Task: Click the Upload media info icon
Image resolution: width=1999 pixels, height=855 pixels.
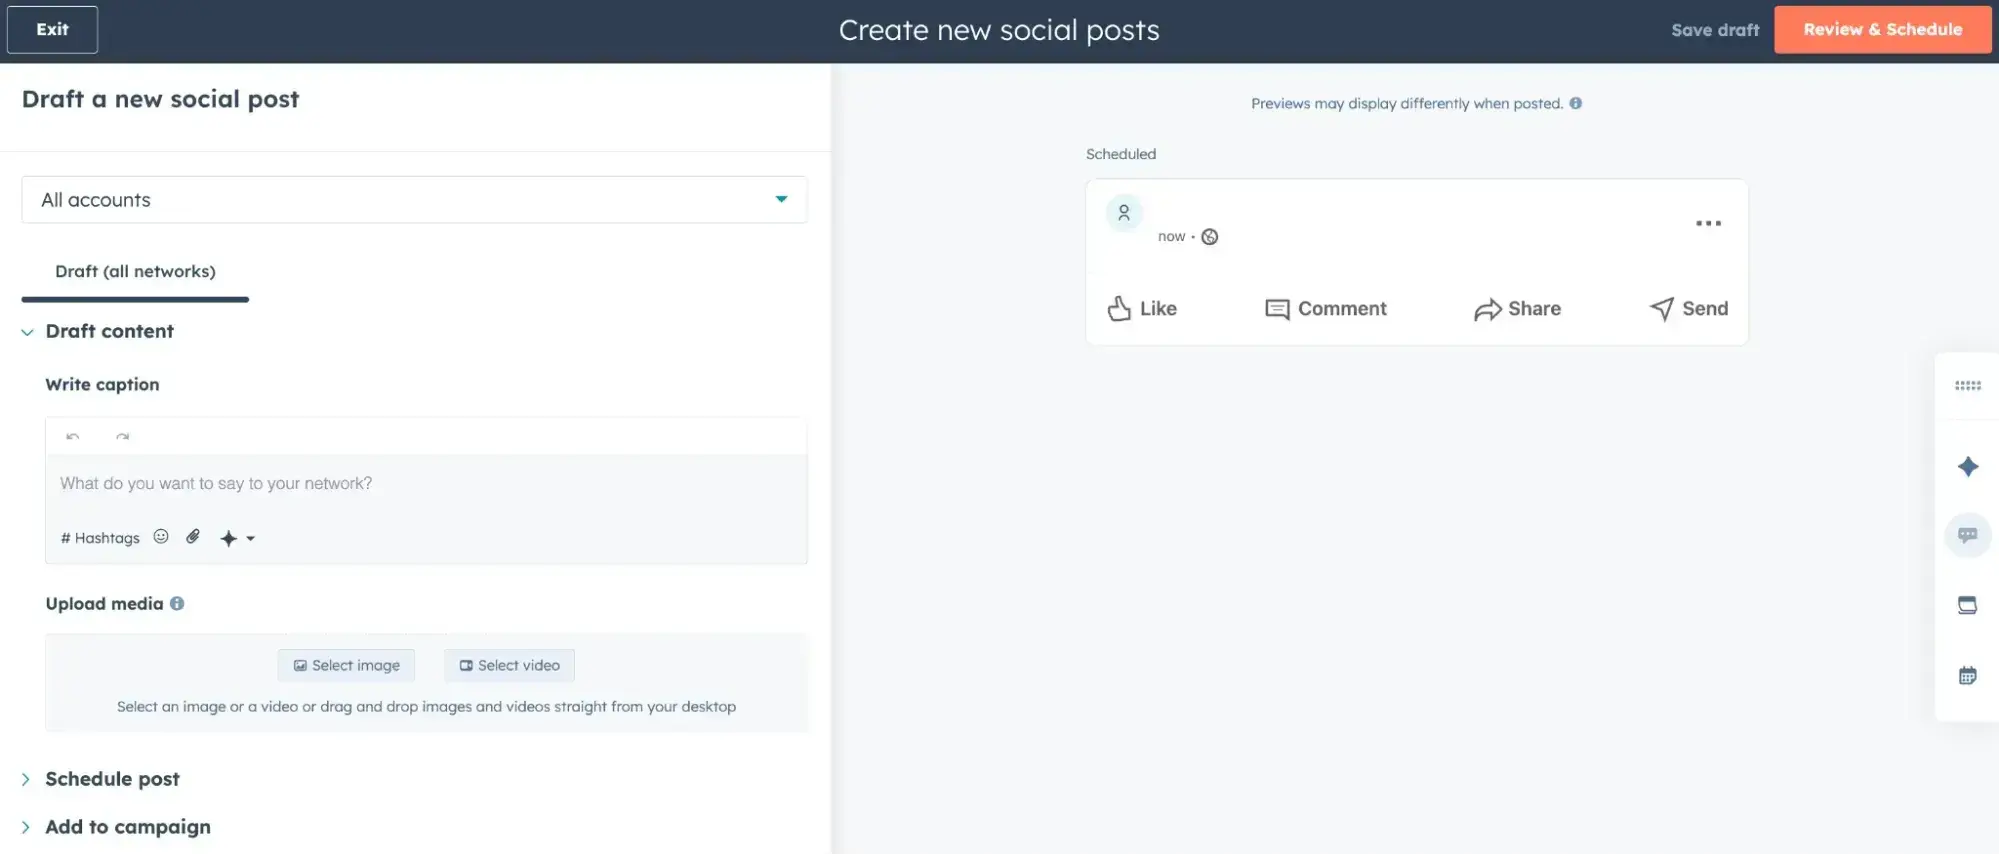Action: coord(177,604)
